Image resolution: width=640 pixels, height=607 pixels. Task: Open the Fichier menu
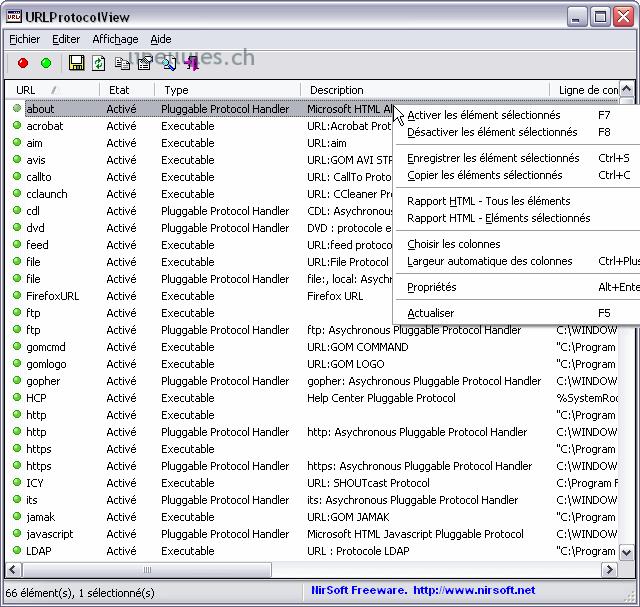(x=24, y=39)
